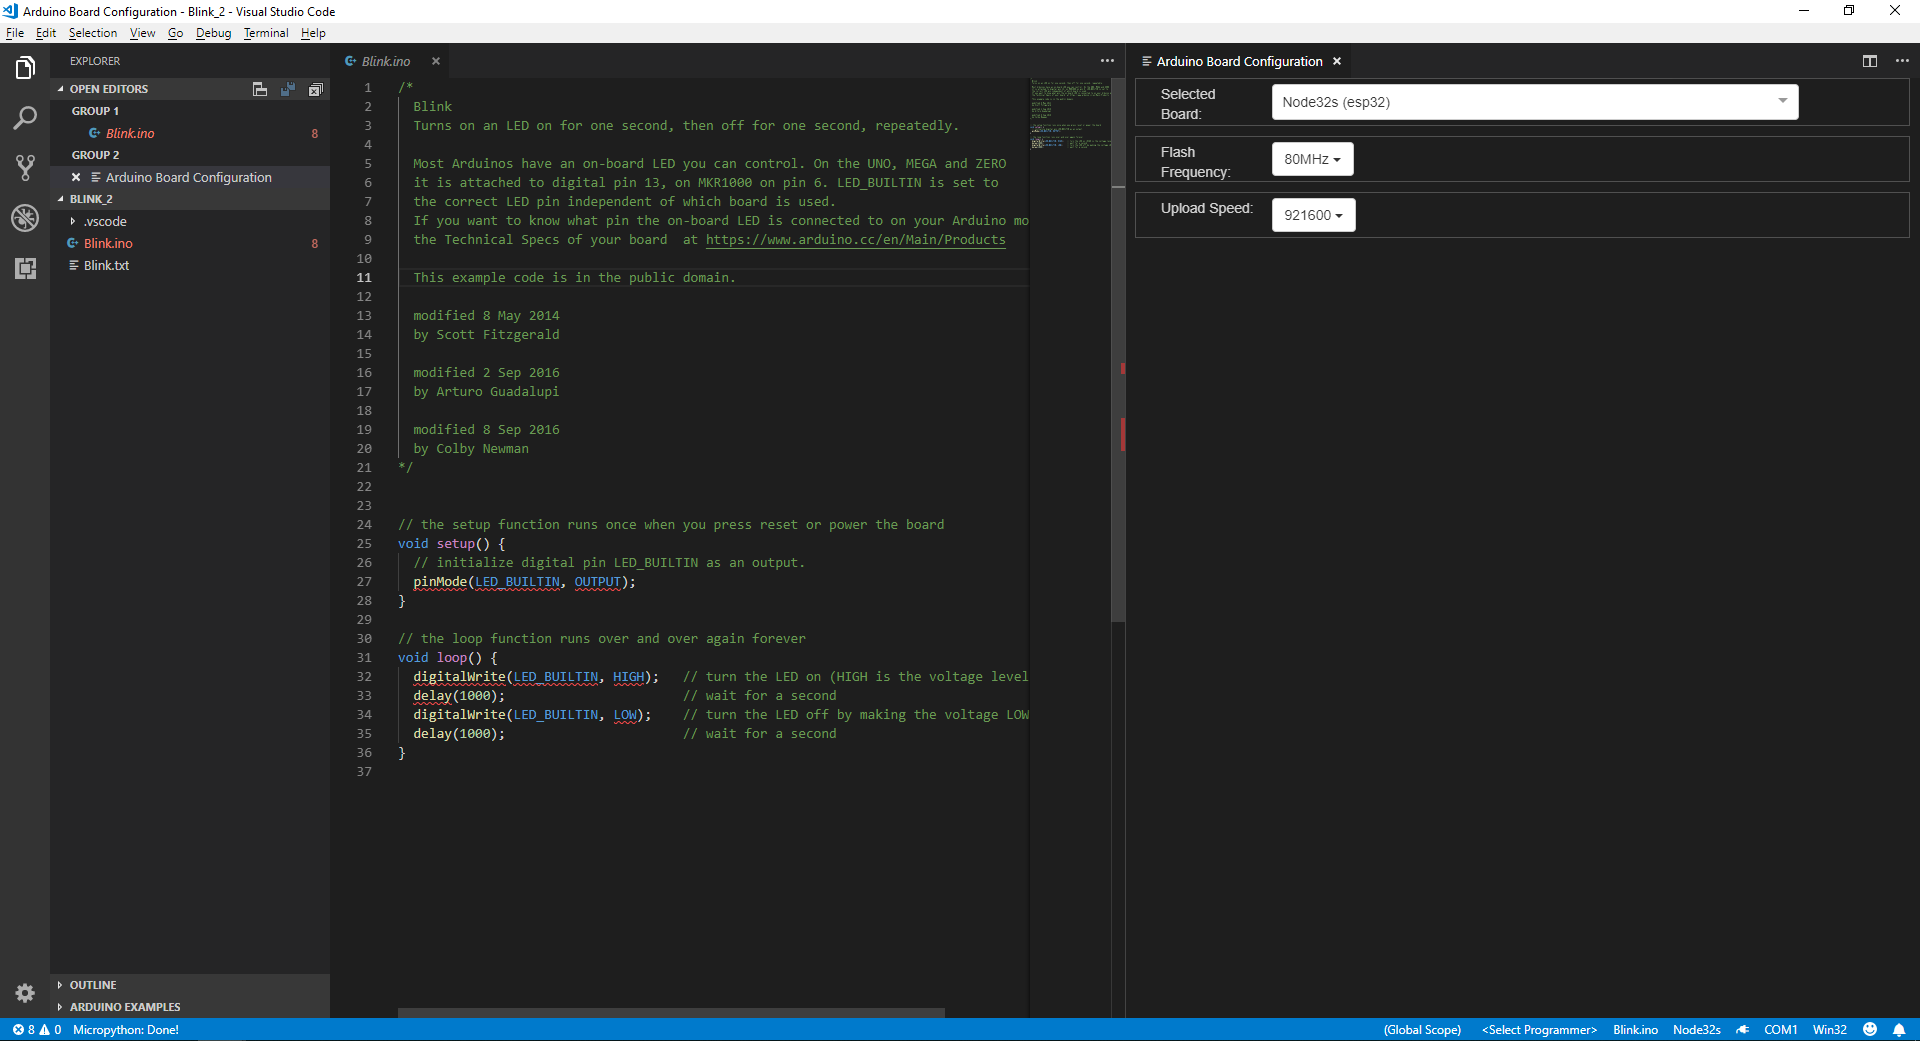Open the Go menu

[x=176, y=33]
